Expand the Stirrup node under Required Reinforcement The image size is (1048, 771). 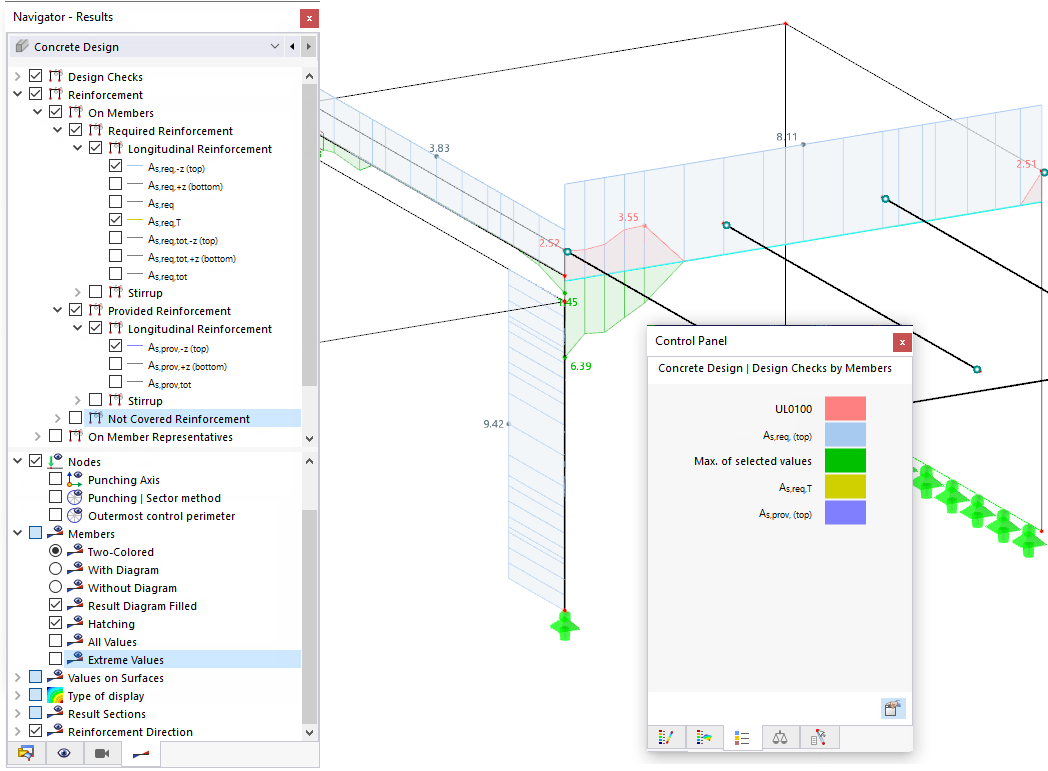tap(78, 292)
